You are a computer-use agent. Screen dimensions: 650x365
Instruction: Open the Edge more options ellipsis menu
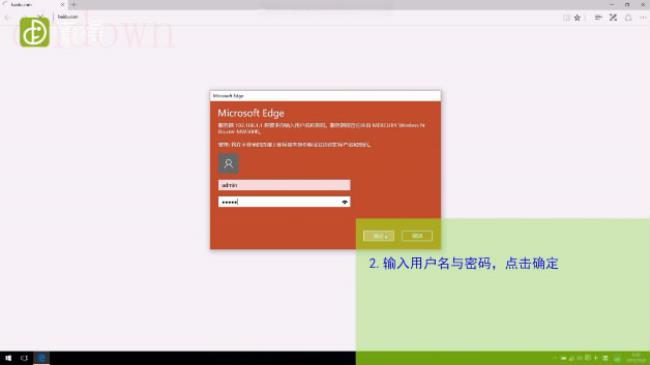pos(643,17)
